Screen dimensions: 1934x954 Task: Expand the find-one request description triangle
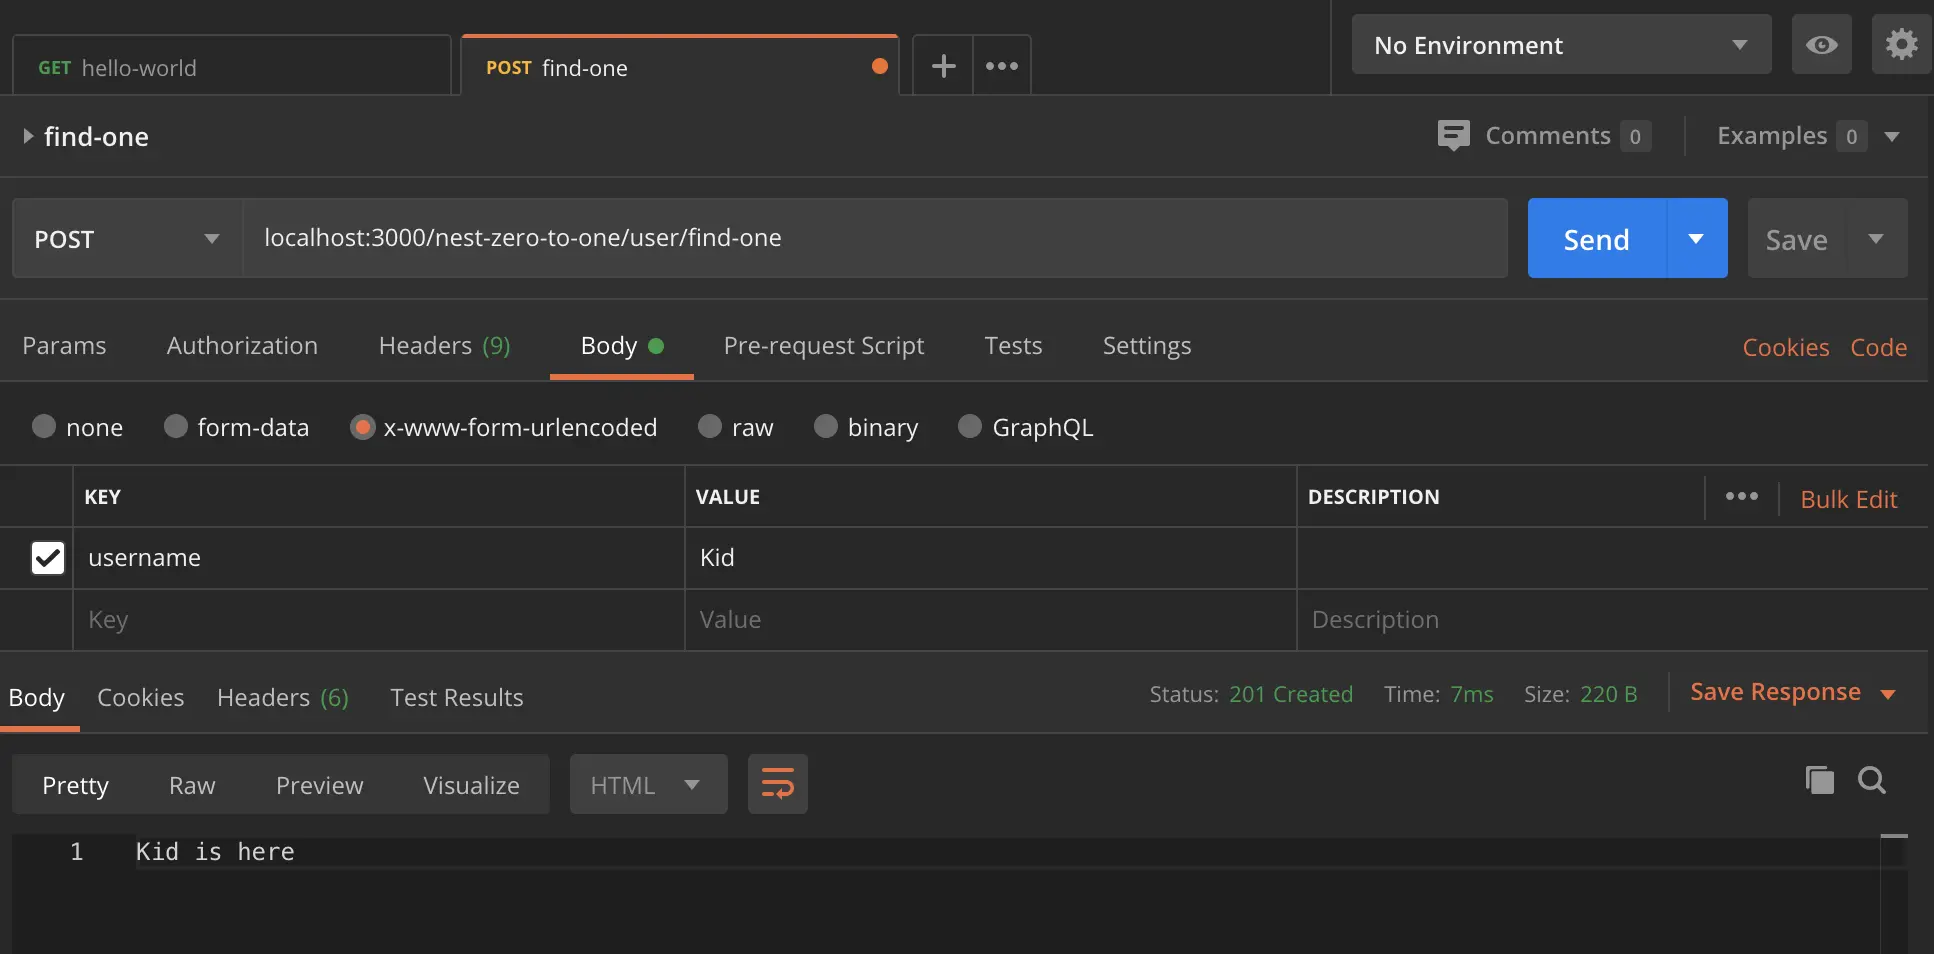coord(28,136)
